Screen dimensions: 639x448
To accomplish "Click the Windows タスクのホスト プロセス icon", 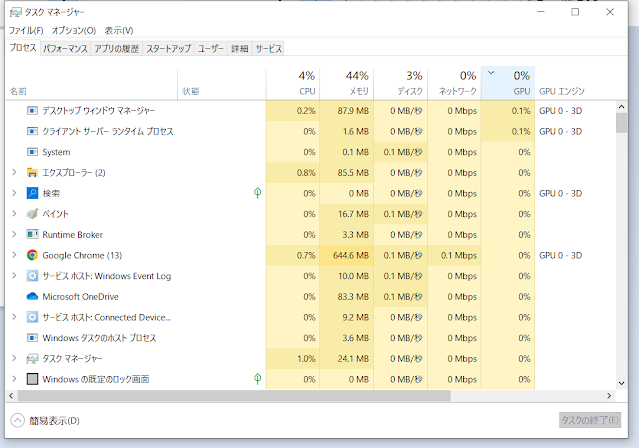I will (32, 338).
